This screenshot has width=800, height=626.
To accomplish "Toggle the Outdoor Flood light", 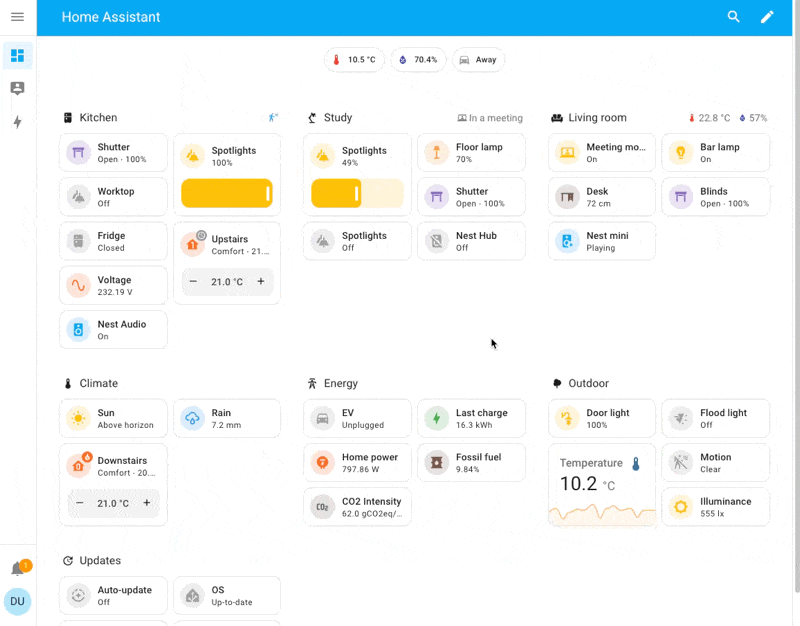I will pos(680,418).
